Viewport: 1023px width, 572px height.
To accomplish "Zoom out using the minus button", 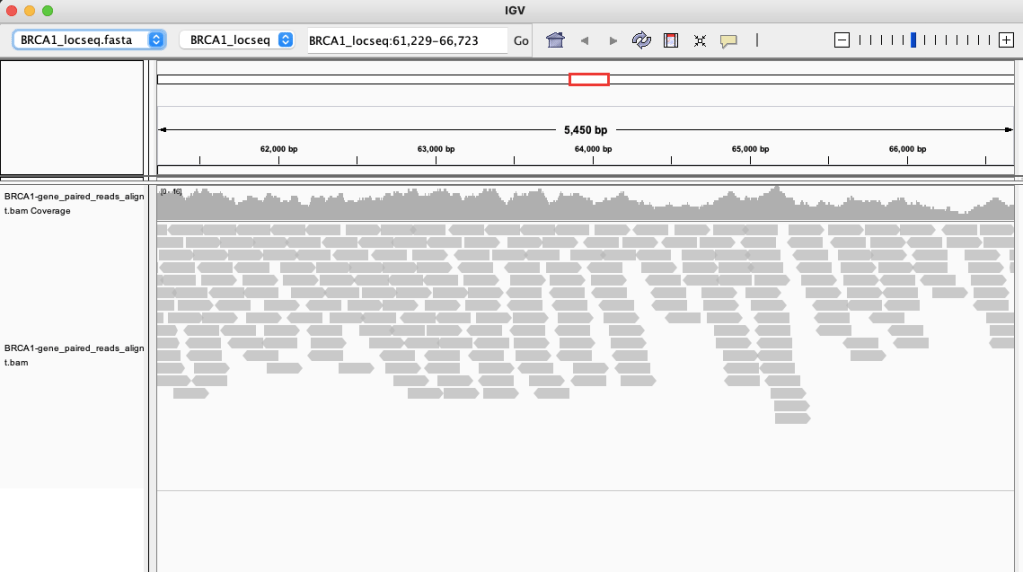I will click(x=842, y=40).
